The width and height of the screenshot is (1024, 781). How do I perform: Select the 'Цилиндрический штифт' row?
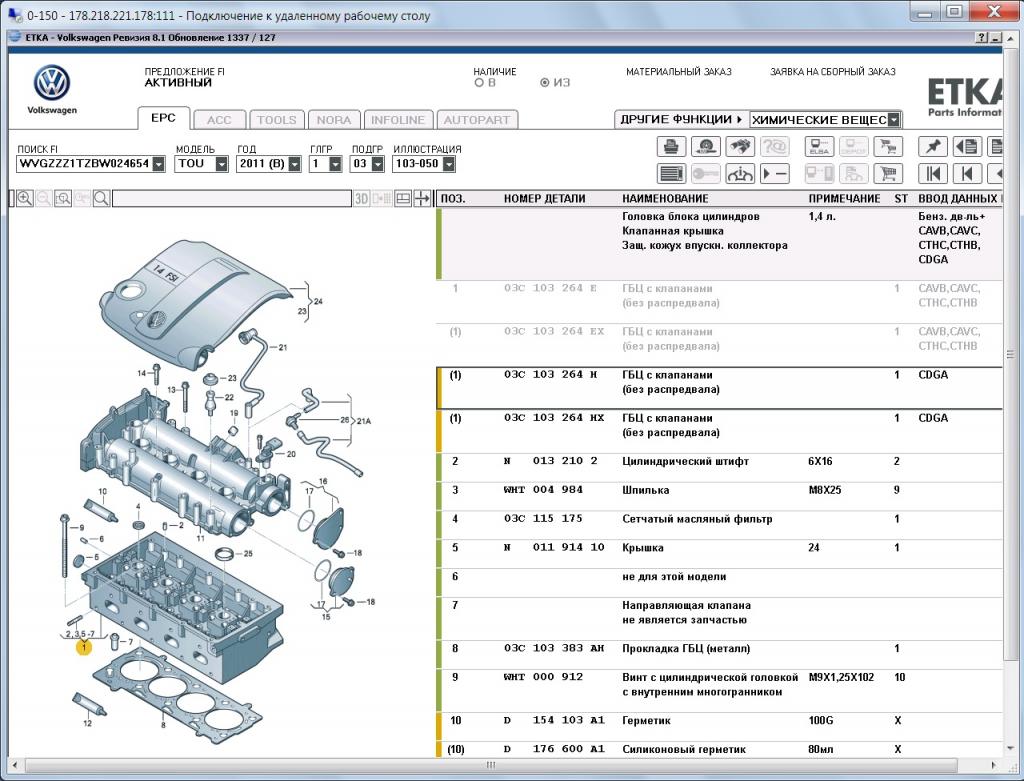coord(719,468)
